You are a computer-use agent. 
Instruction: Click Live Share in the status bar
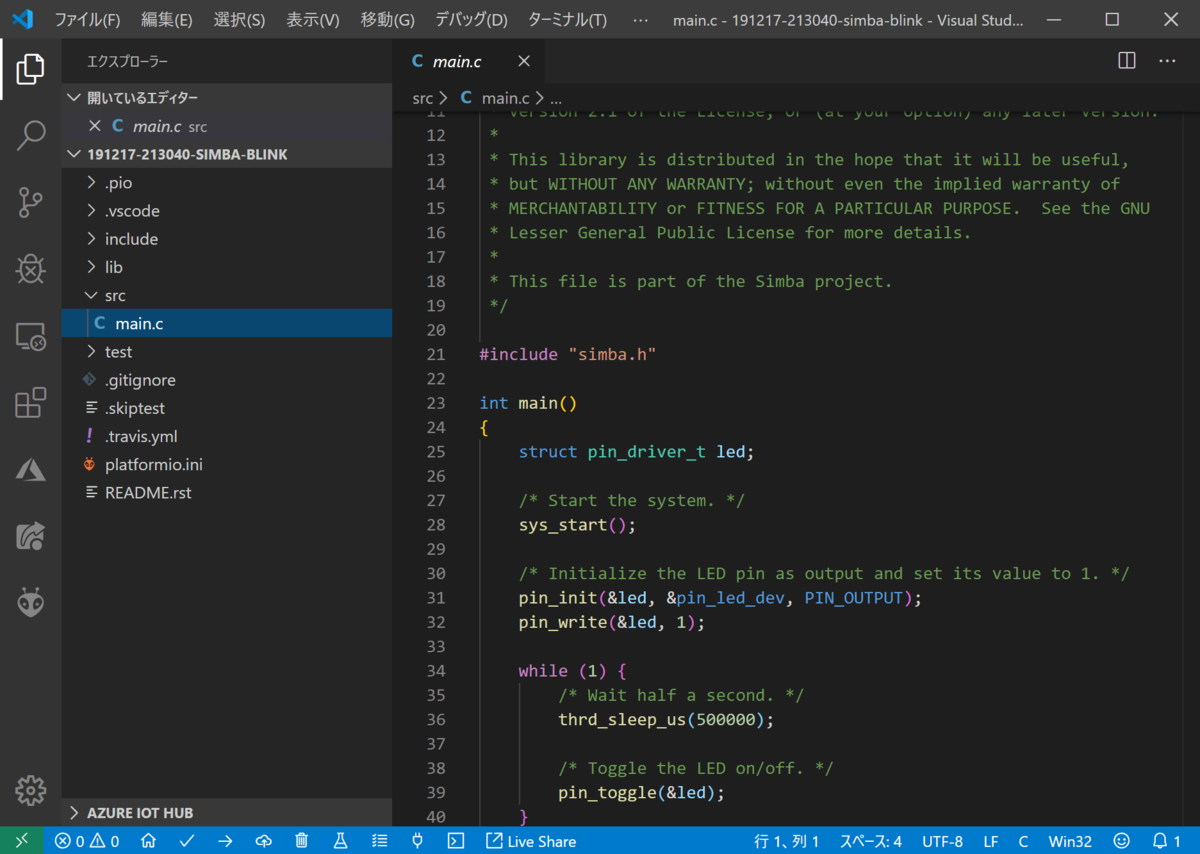[531, 841]
